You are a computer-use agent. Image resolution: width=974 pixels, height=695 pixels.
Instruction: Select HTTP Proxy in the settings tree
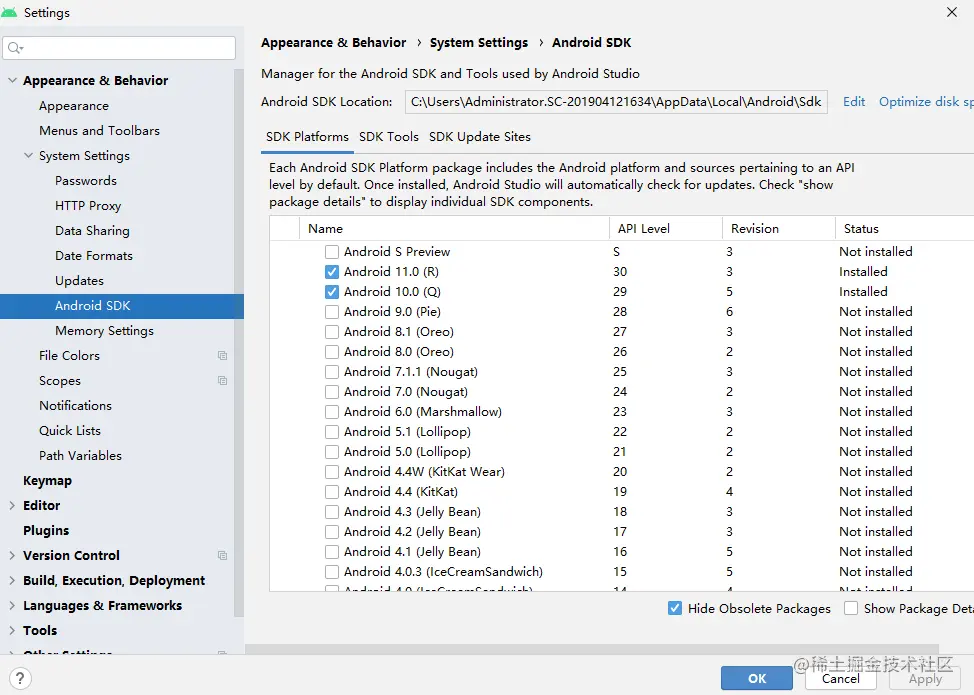(x=88, y=206)
